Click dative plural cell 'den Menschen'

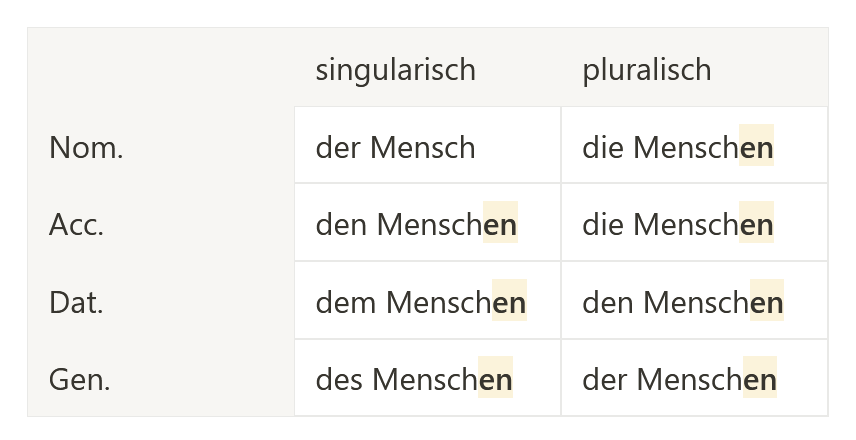pyautogui.click(x=694, y=300)
